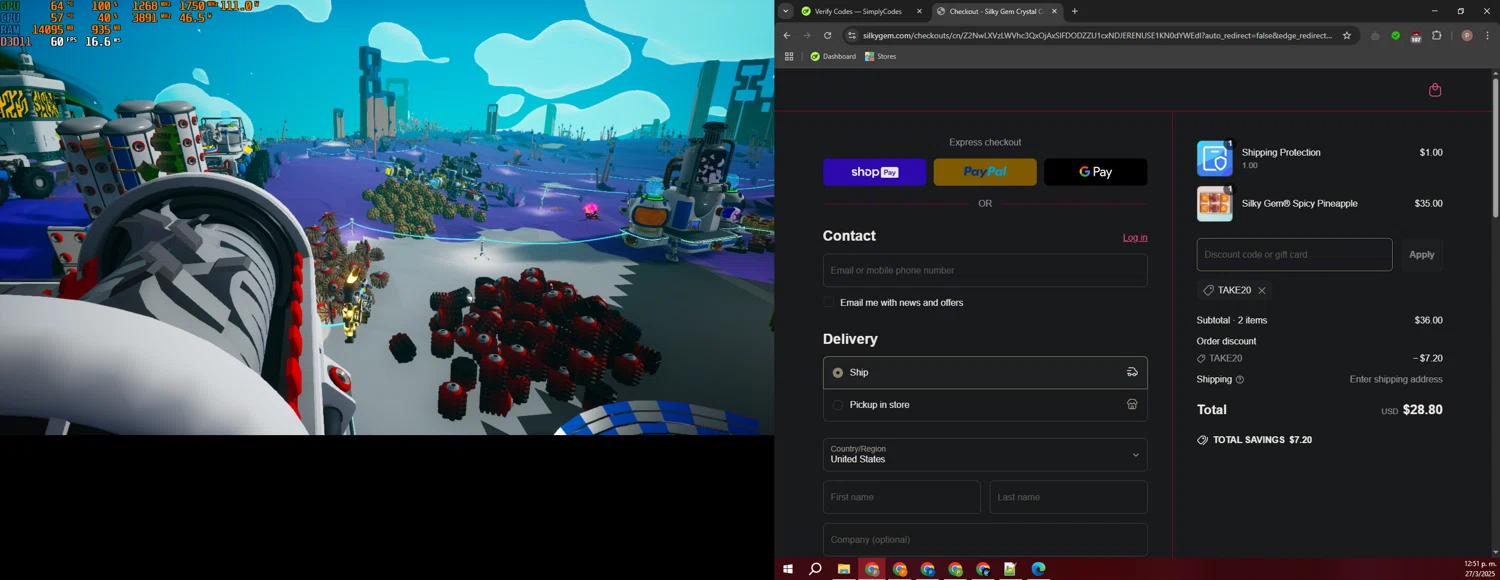
Task: Click the Apply discount button
Action: coord(1421,254)
